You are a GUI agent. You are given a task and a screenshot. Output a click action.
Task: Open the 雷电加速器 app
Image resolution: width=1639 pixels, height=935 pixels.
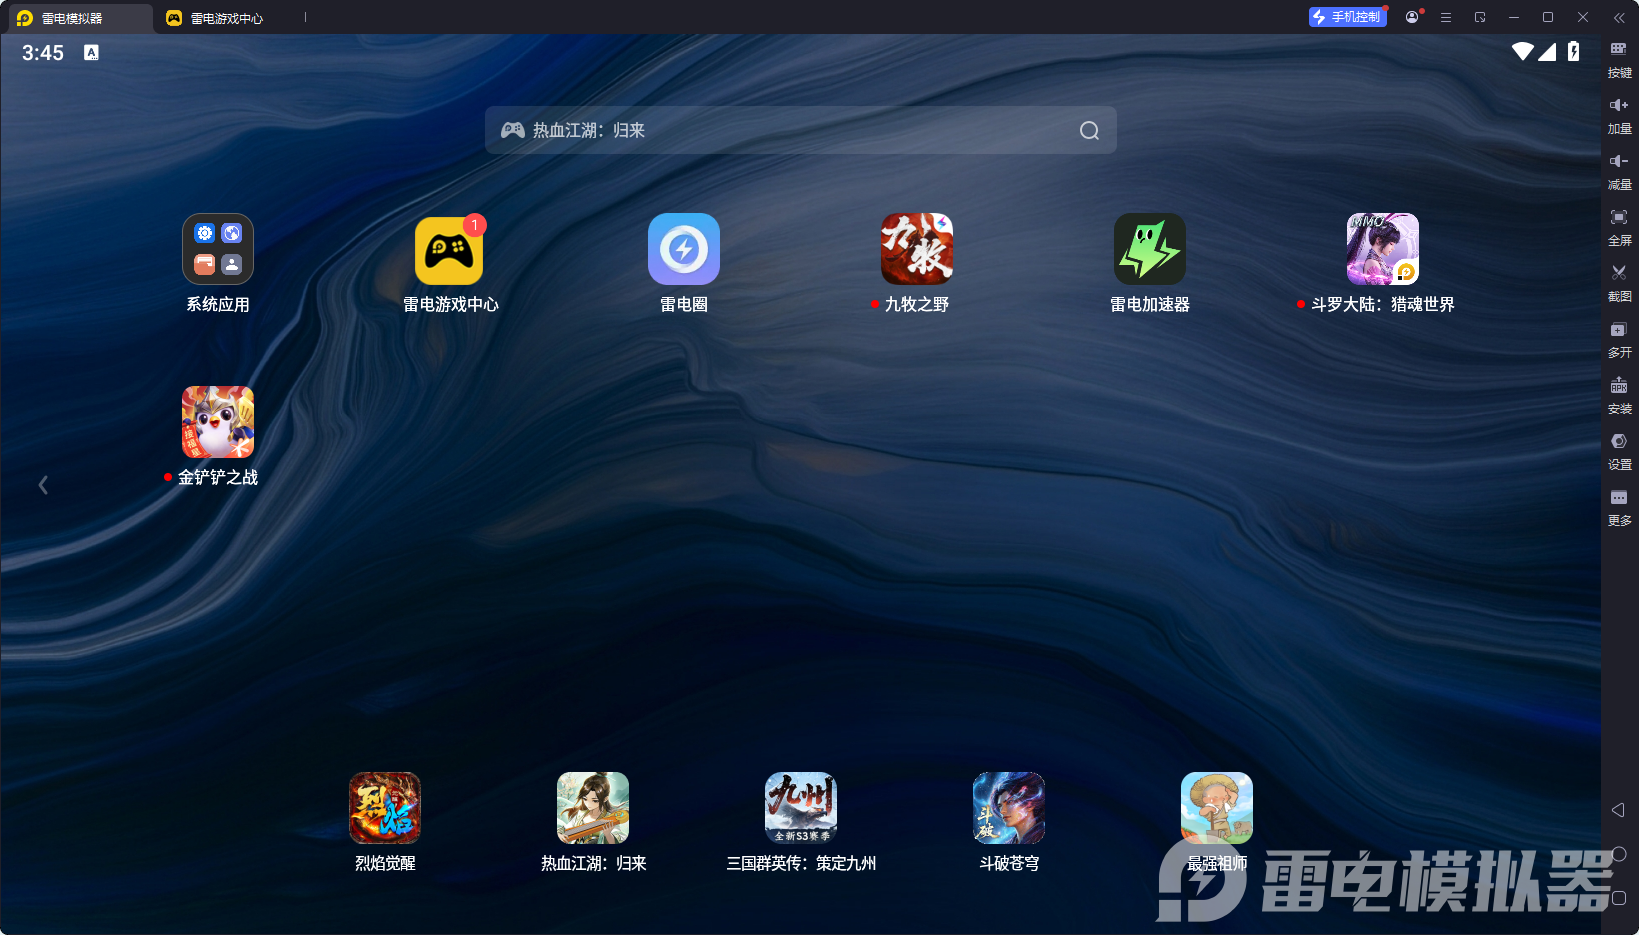click(1150, 249)
